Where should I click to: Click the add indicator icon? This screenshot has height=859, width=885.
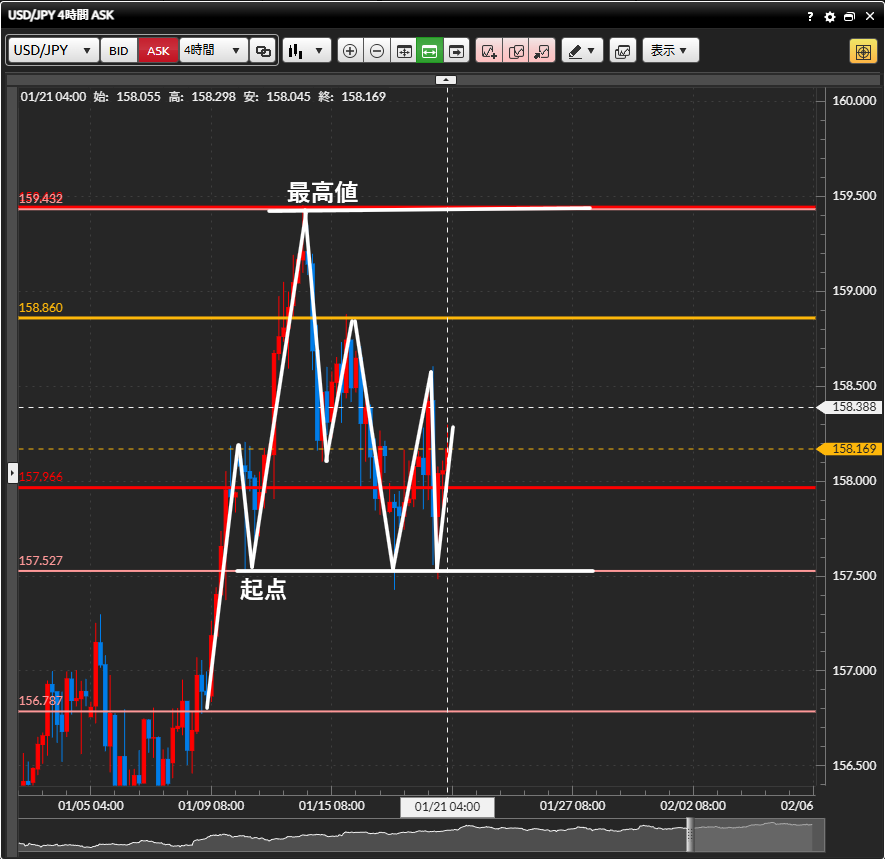489,51
